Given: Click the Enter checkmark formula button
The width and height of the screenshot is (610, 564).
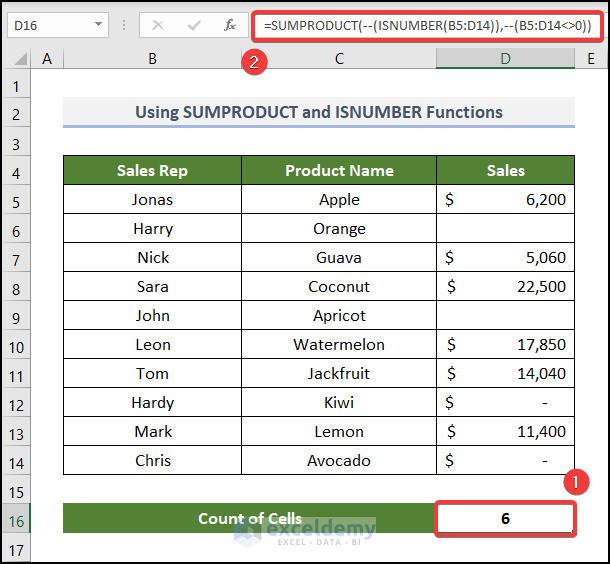Looking at the screenshot, I should (194, 26).
